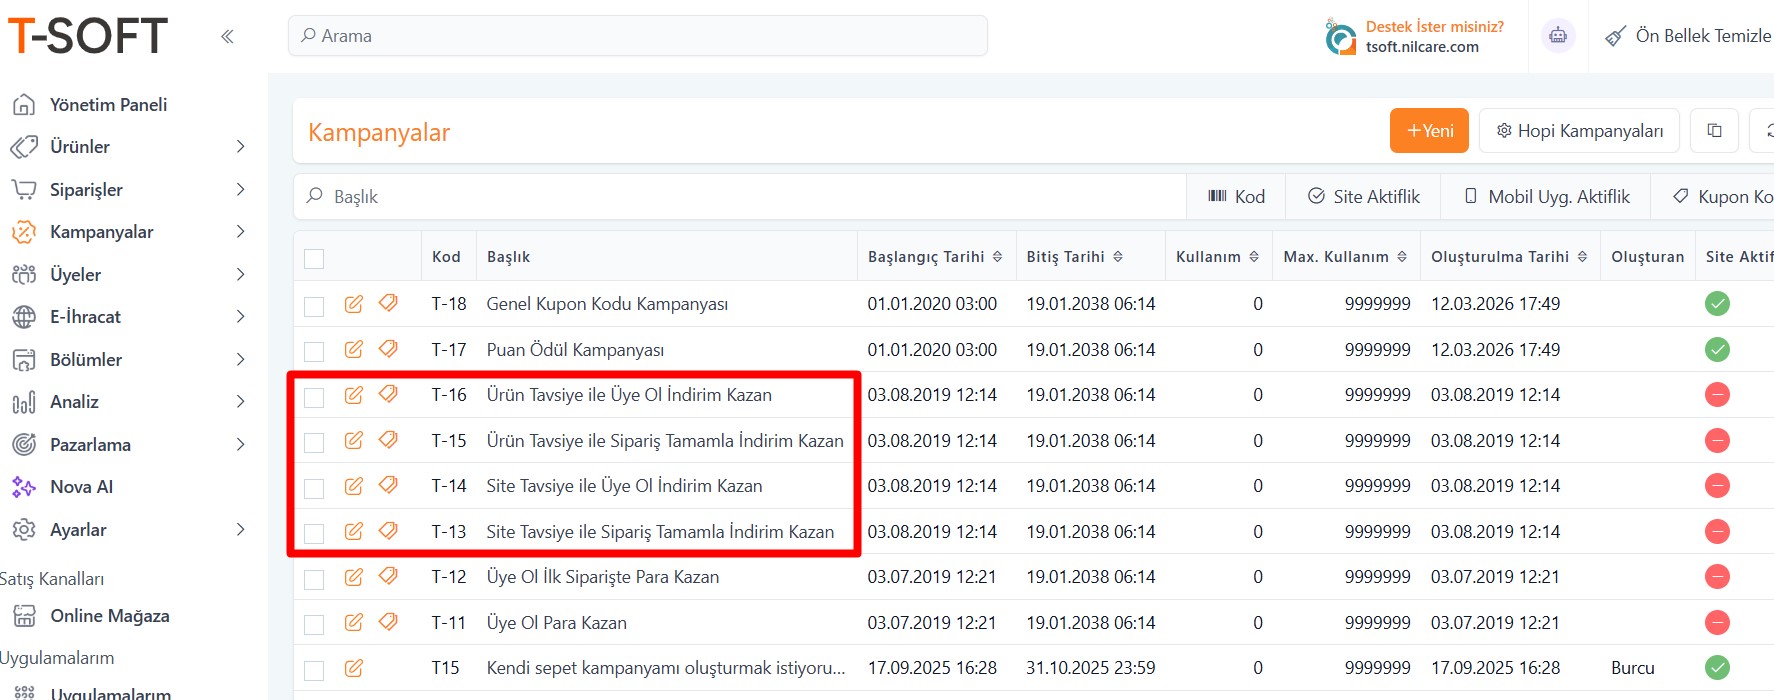Toggle the red site status for T-16
Viewport: 1774px width, 700px height.
point(1717,395)
